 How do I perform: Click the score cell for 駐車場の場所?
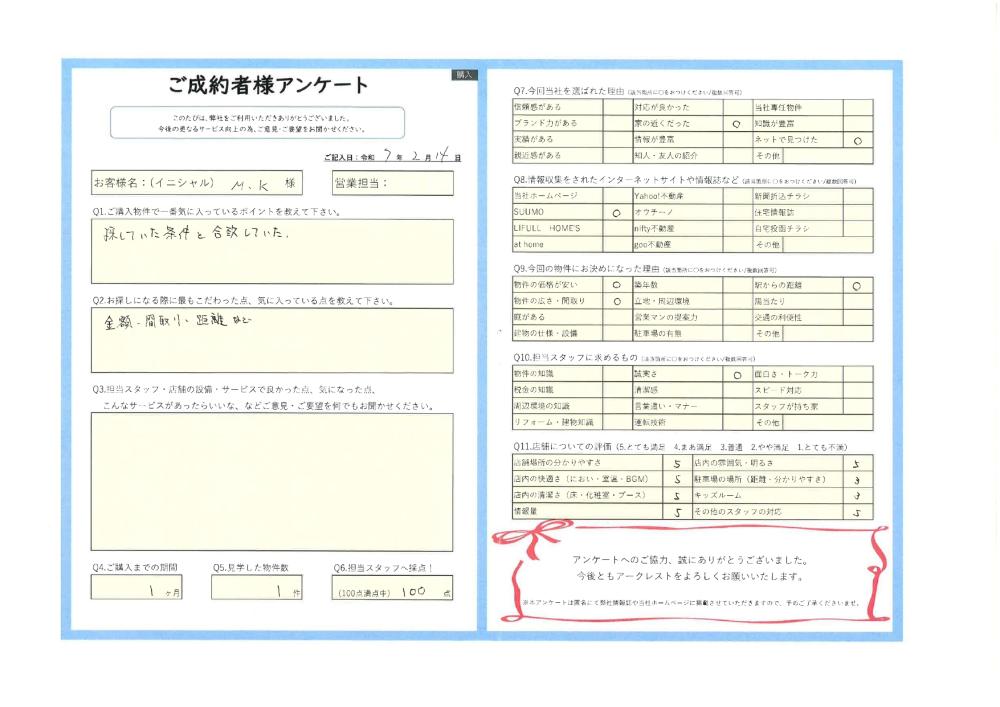858,479
